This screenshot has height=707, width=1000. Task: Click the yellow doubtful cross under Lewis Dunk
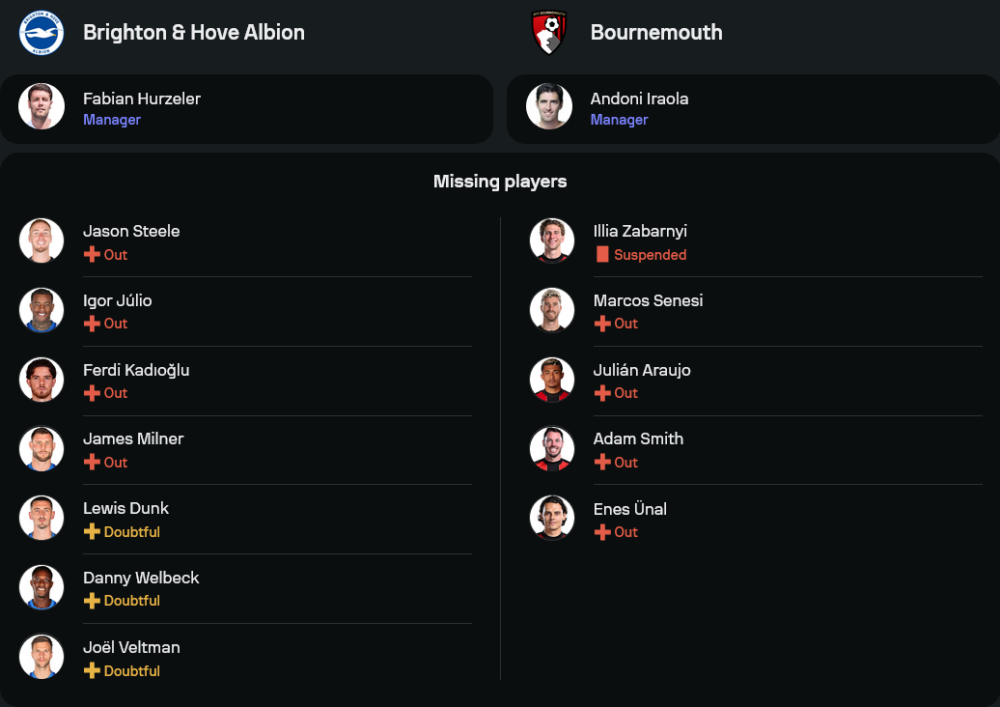click(92, 532)
